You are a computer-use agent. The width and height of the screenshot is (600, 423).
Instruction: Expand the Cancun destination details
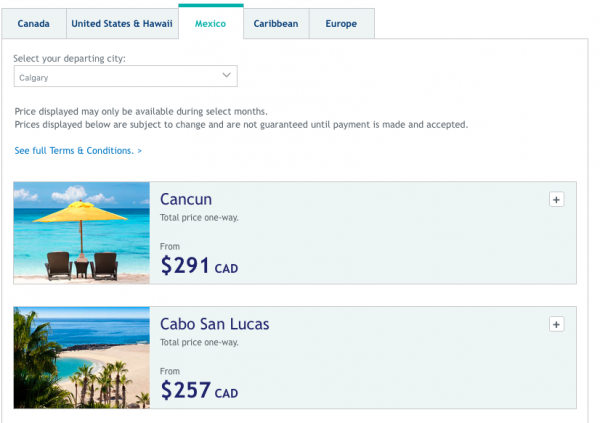(557, 199)
